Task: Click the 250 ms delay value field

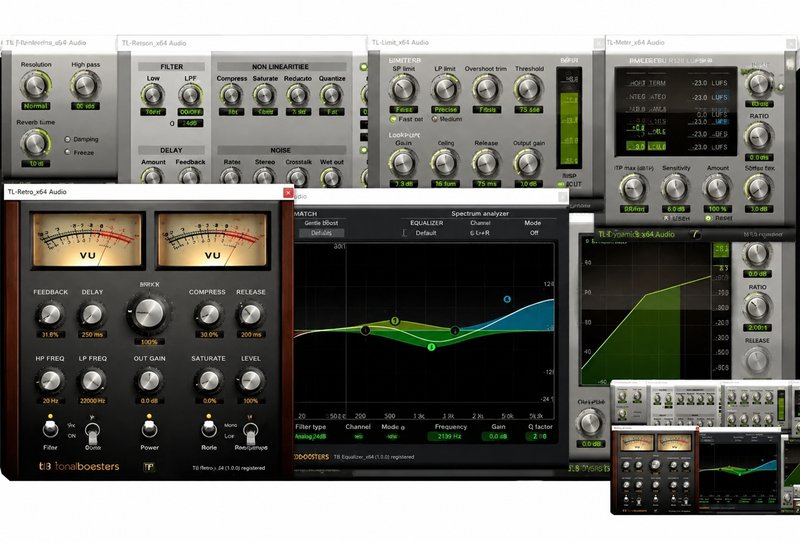Action: [92, 335]
